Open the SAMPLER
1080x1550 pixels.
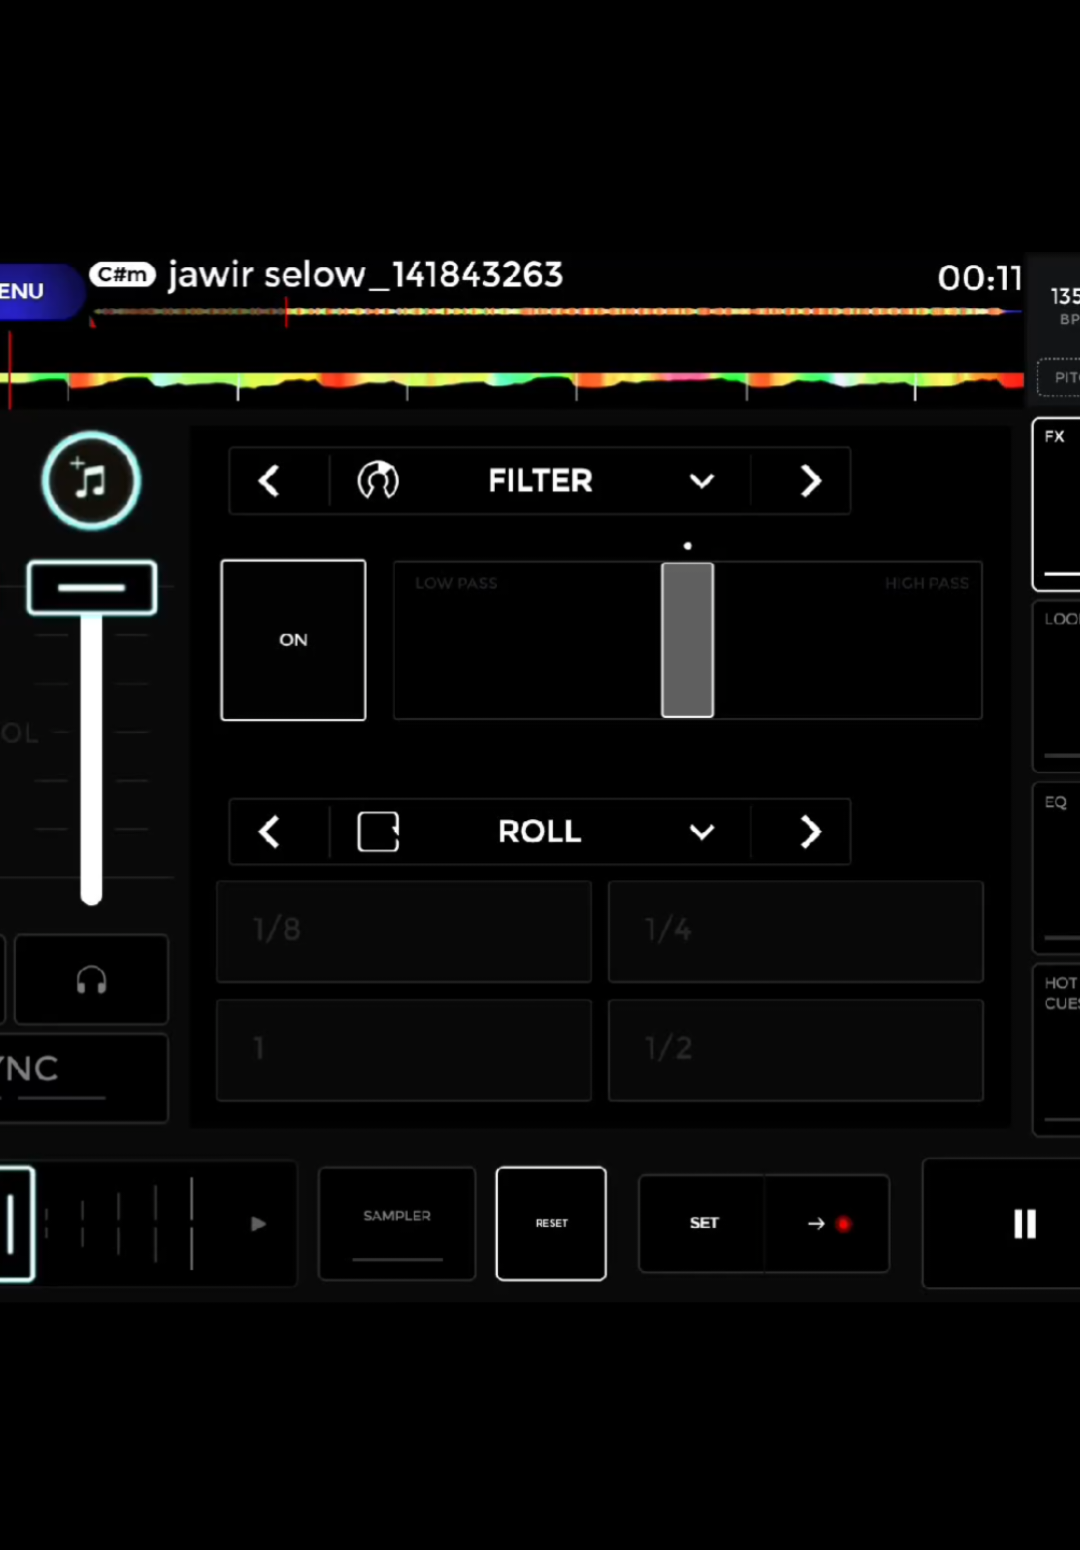pos(396,1223)
